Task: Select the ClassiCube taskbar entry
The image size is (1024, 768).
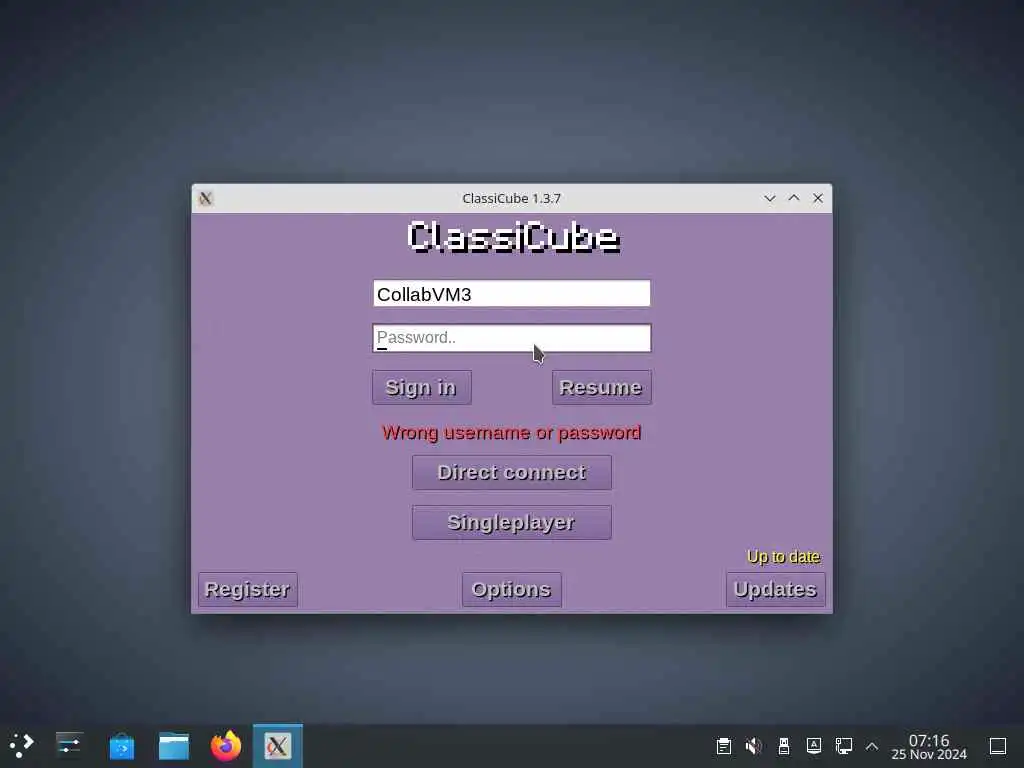Action: tap(278, 745)
